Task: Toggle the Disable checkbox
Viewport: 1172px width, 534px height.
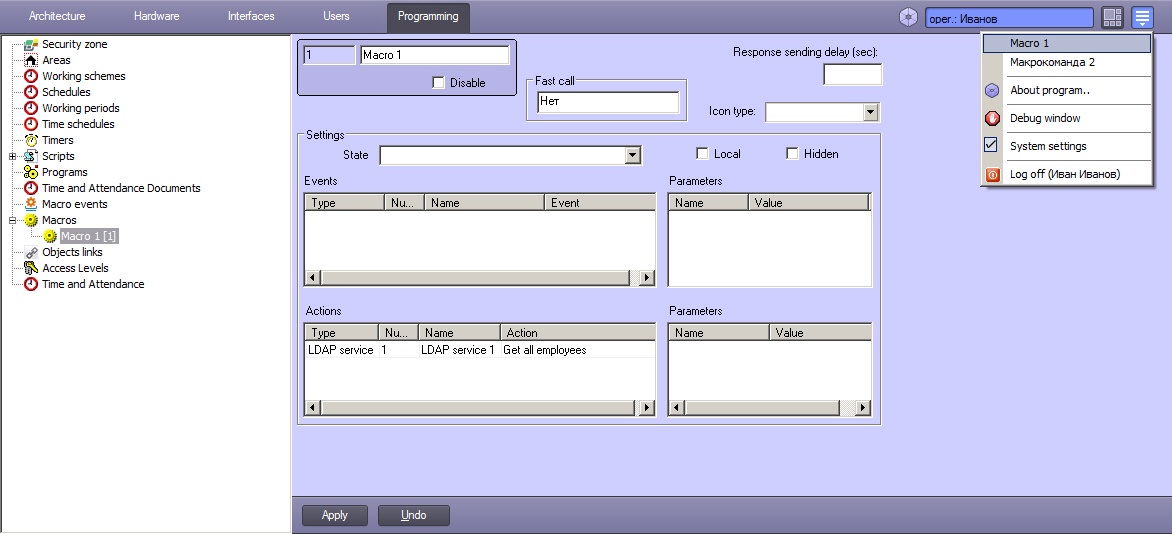Action: 438,83
